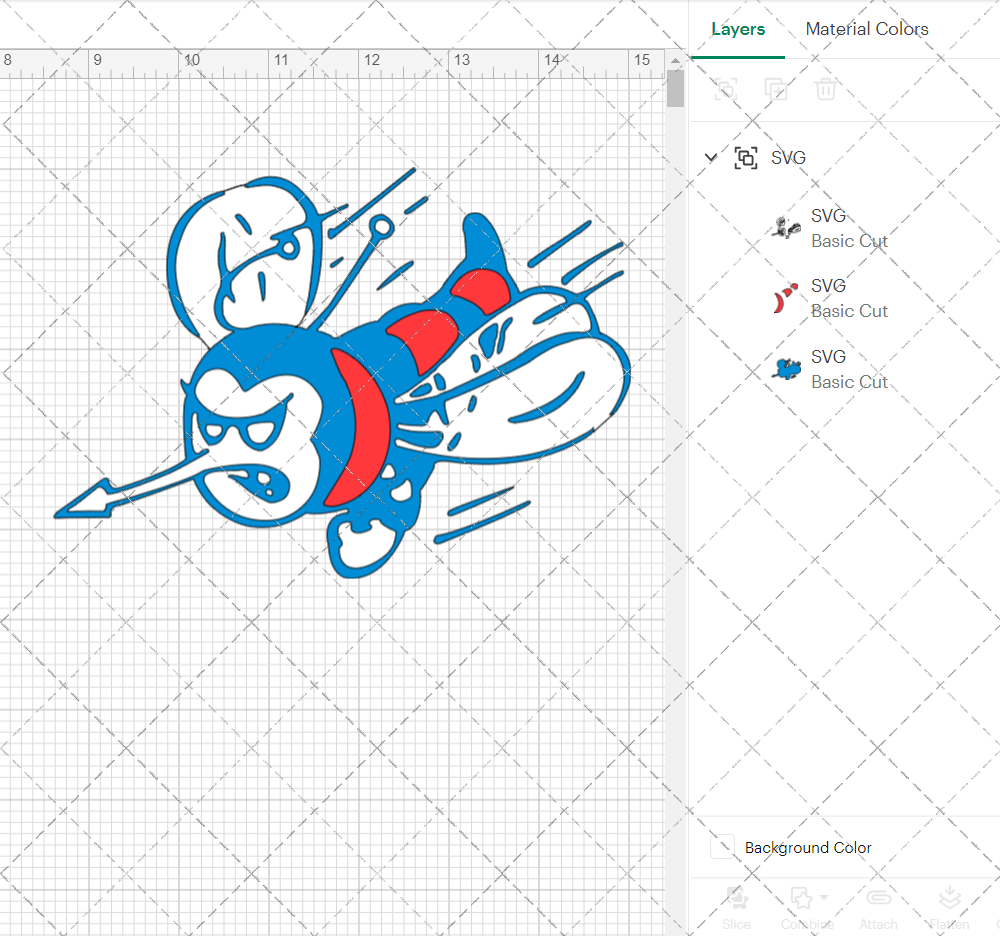Viewport: 1000px width, 936px height.
Task: Open the Material Colors tab
Action: [x=867, y=29]
